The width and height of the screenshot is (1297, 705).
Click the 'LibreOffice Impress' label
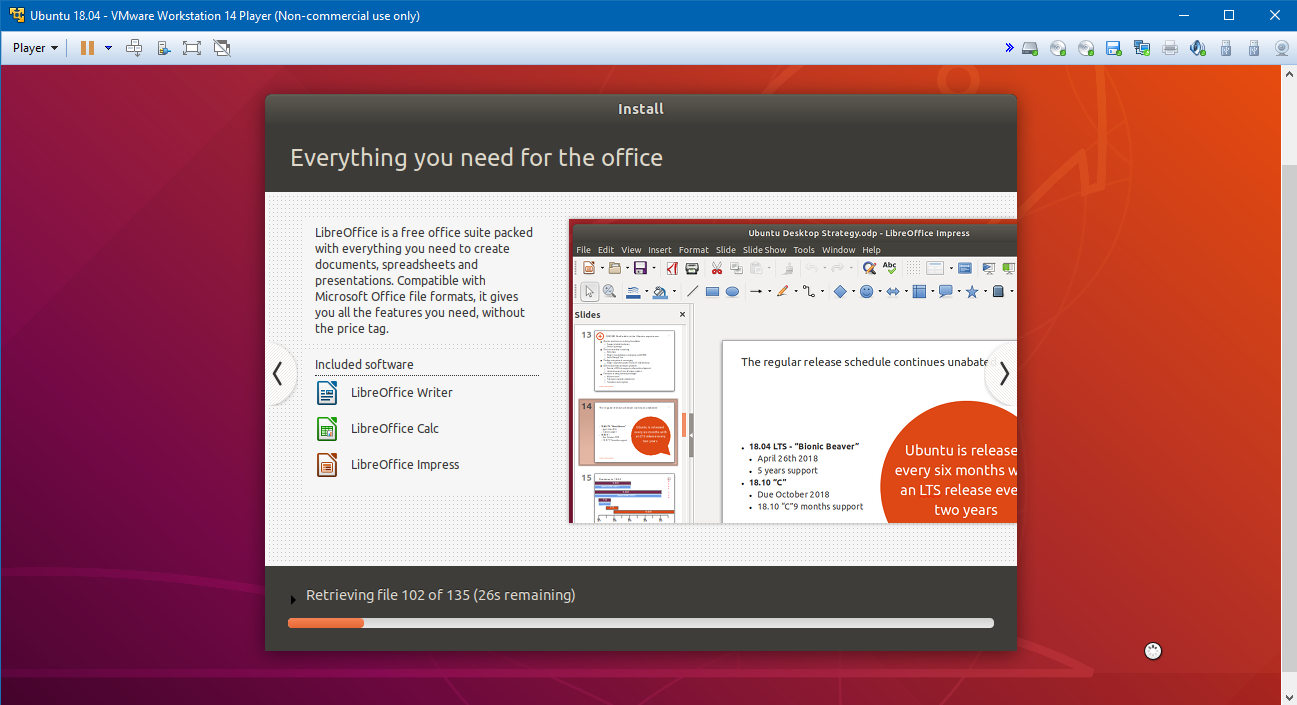(405, 465)
